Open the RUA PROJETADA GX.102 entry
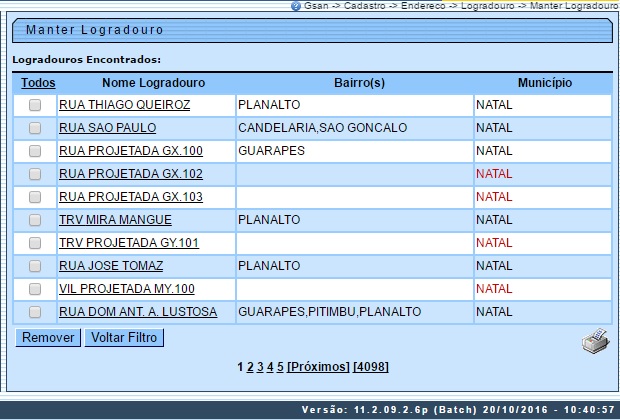The width and height of the screenshot is (620, 420). point(131,174)
